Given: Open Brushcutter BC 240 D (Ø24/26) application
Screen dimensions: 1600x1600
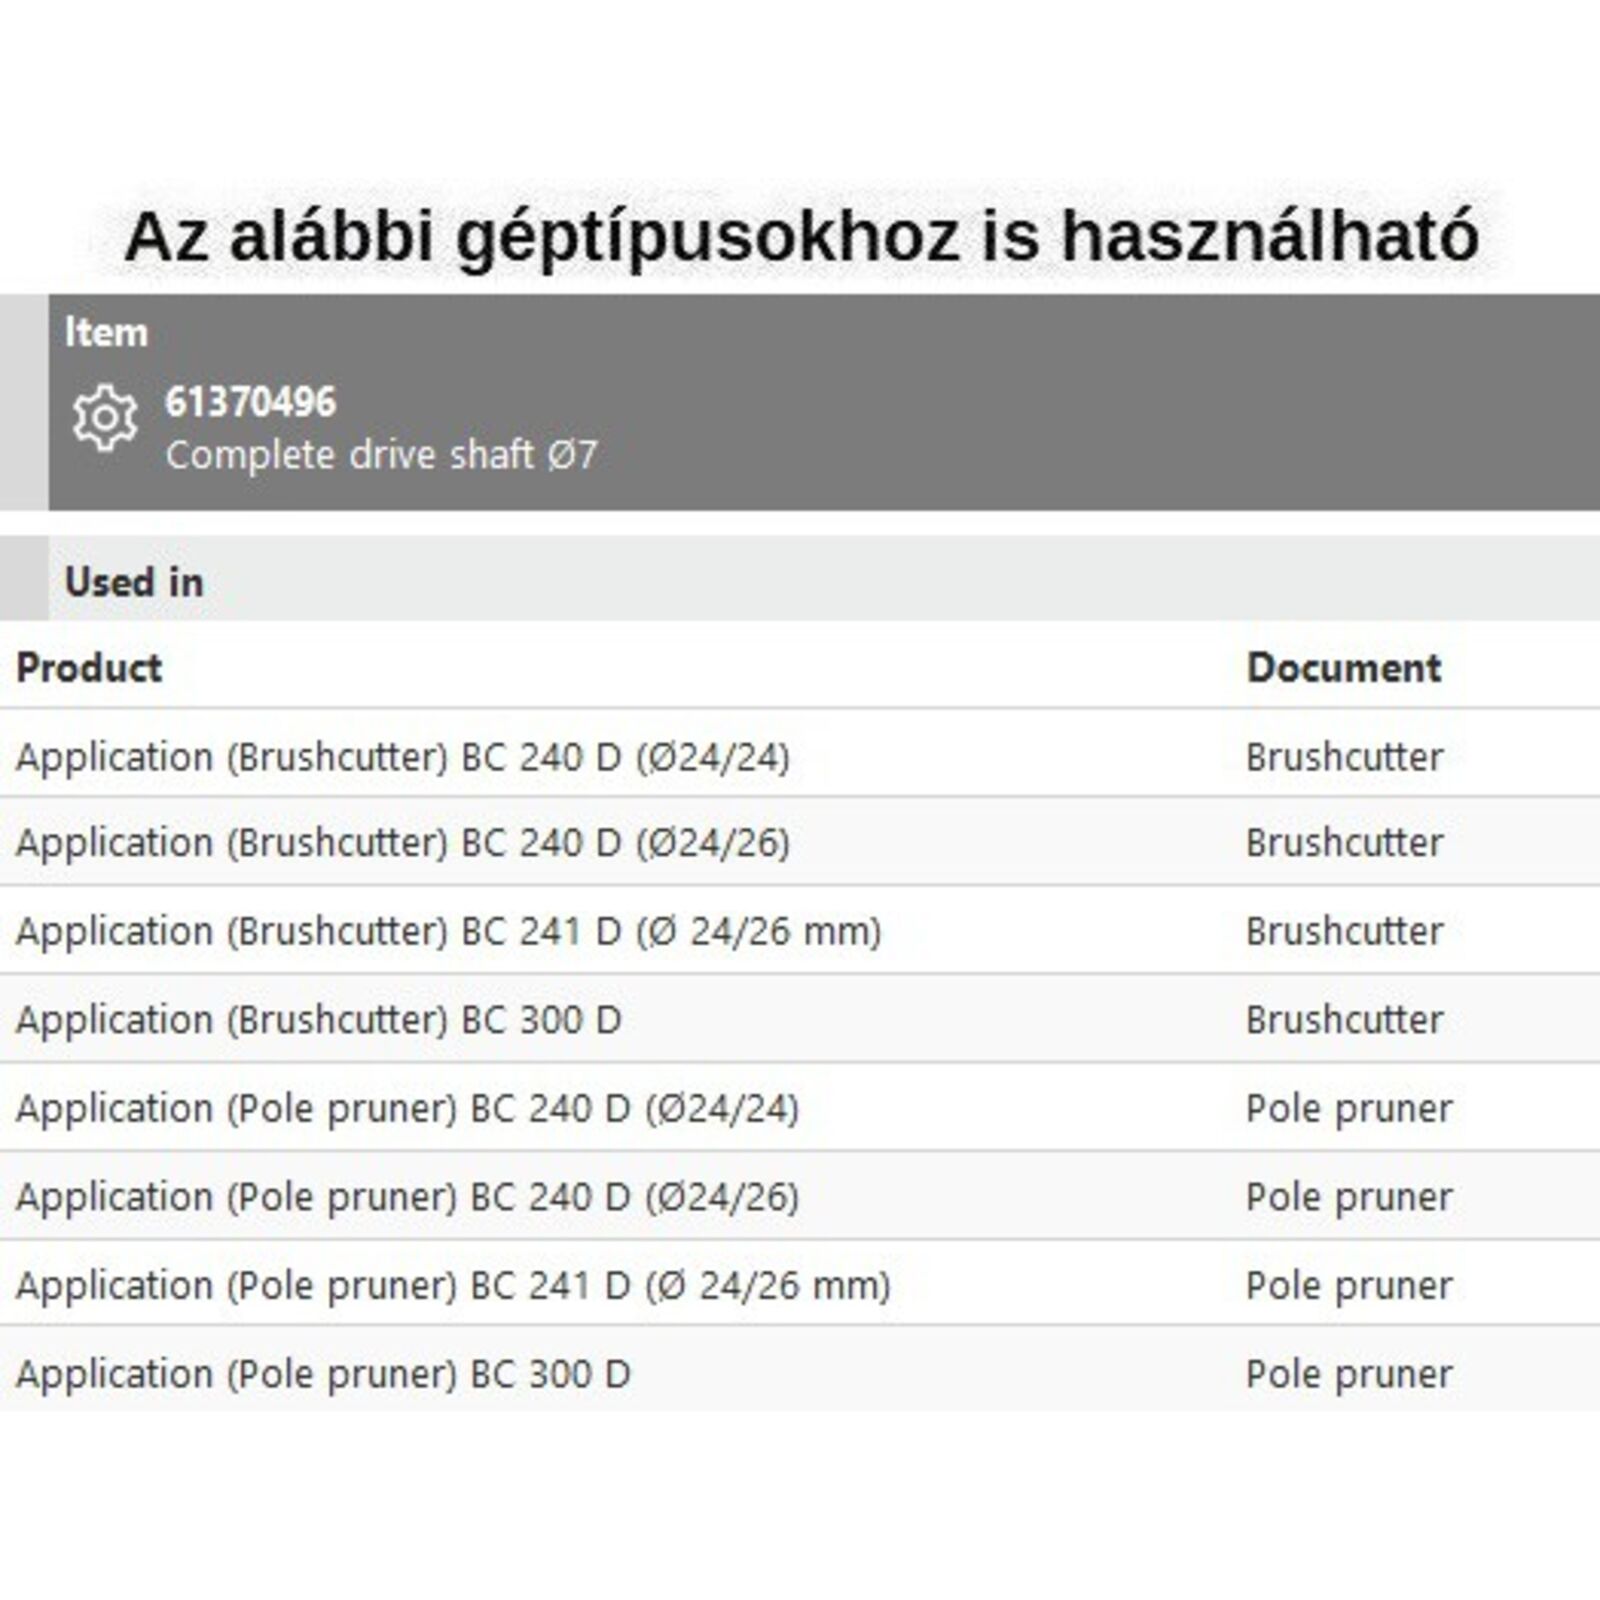Looking at the screenshot, I should [x=403, y=843].
